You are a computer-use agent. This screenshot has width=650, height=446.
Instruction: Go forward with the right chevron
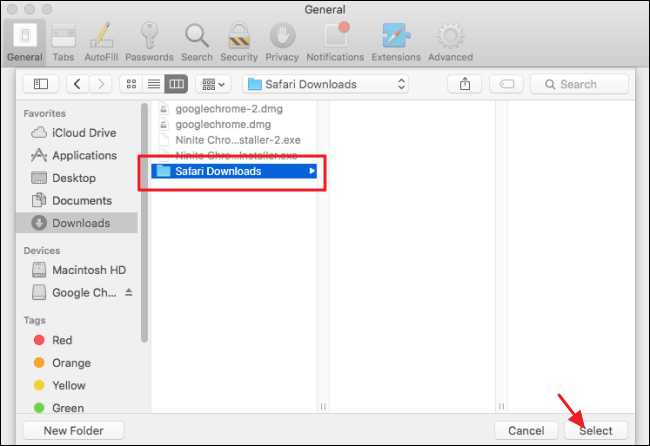coord(100,84)
